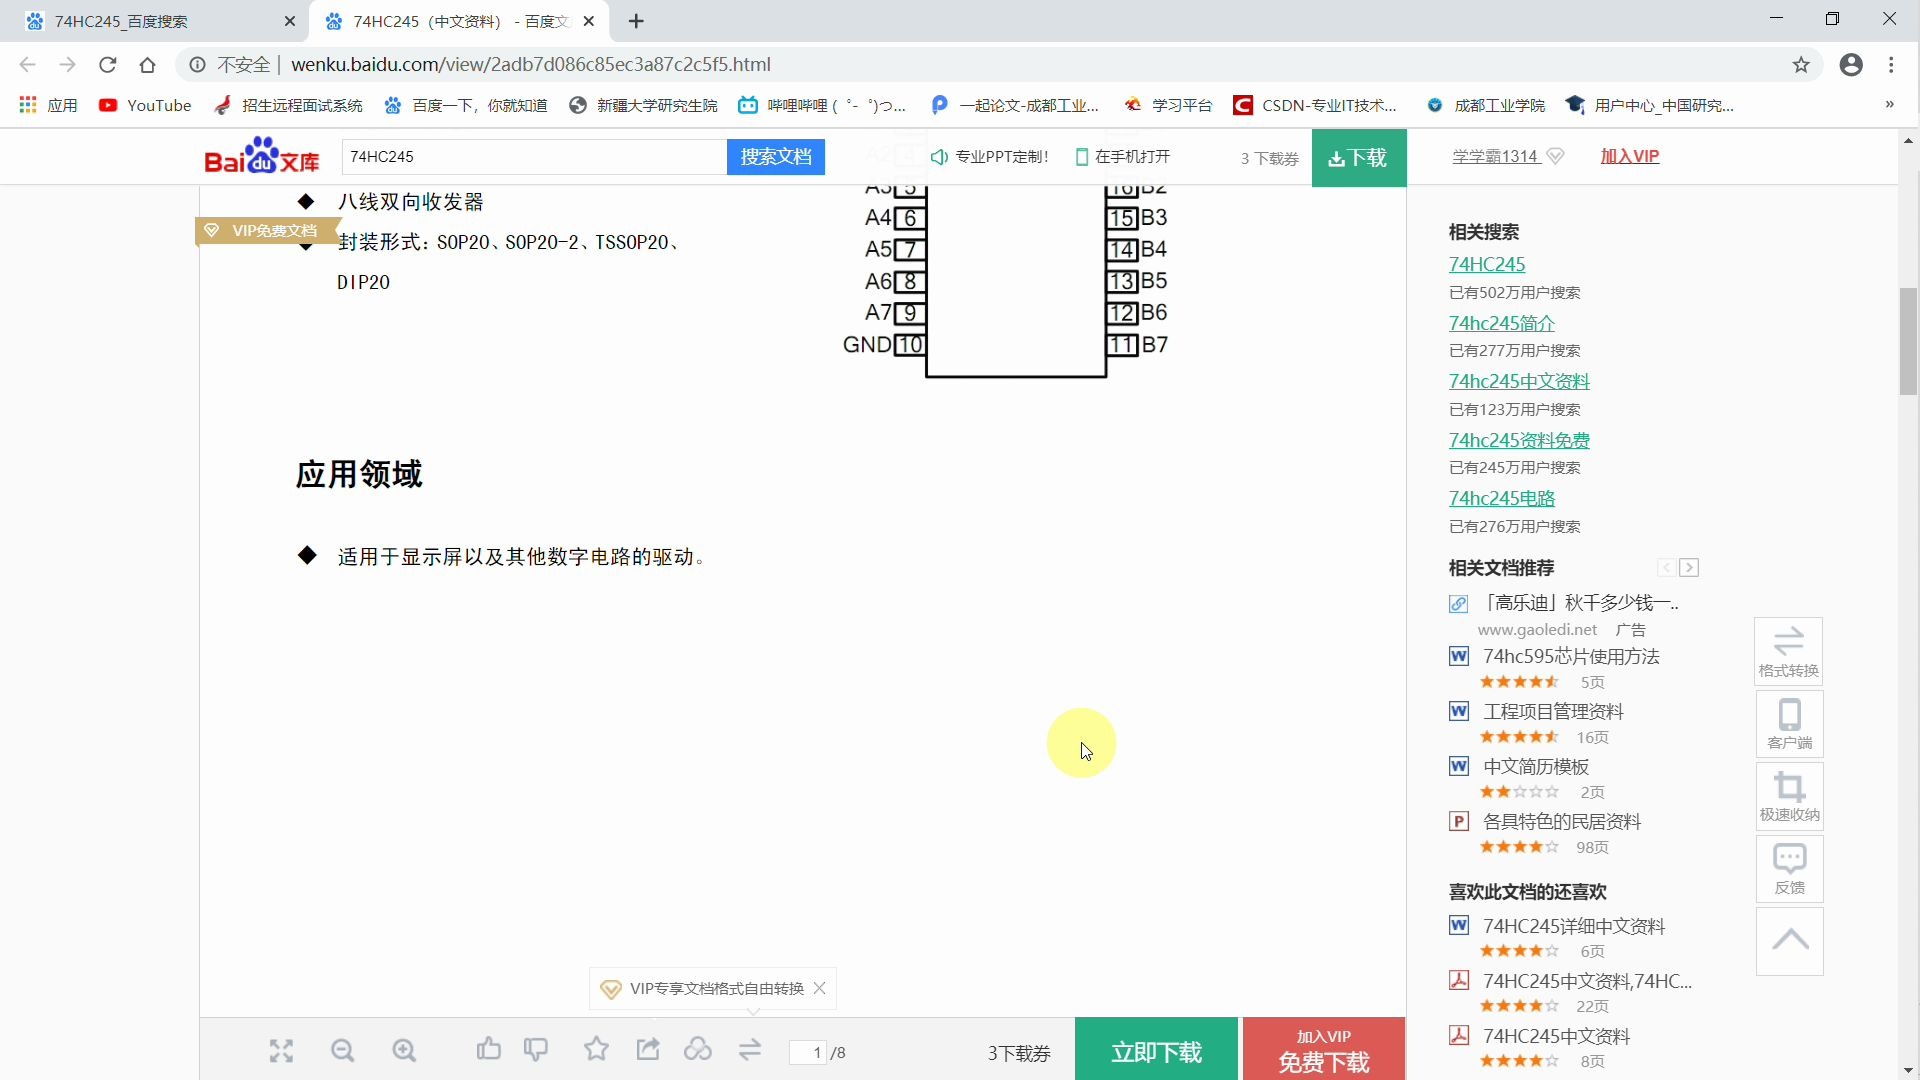Go to the browser home page icon
This screenshot has height=1080, width=1920.
148,65
